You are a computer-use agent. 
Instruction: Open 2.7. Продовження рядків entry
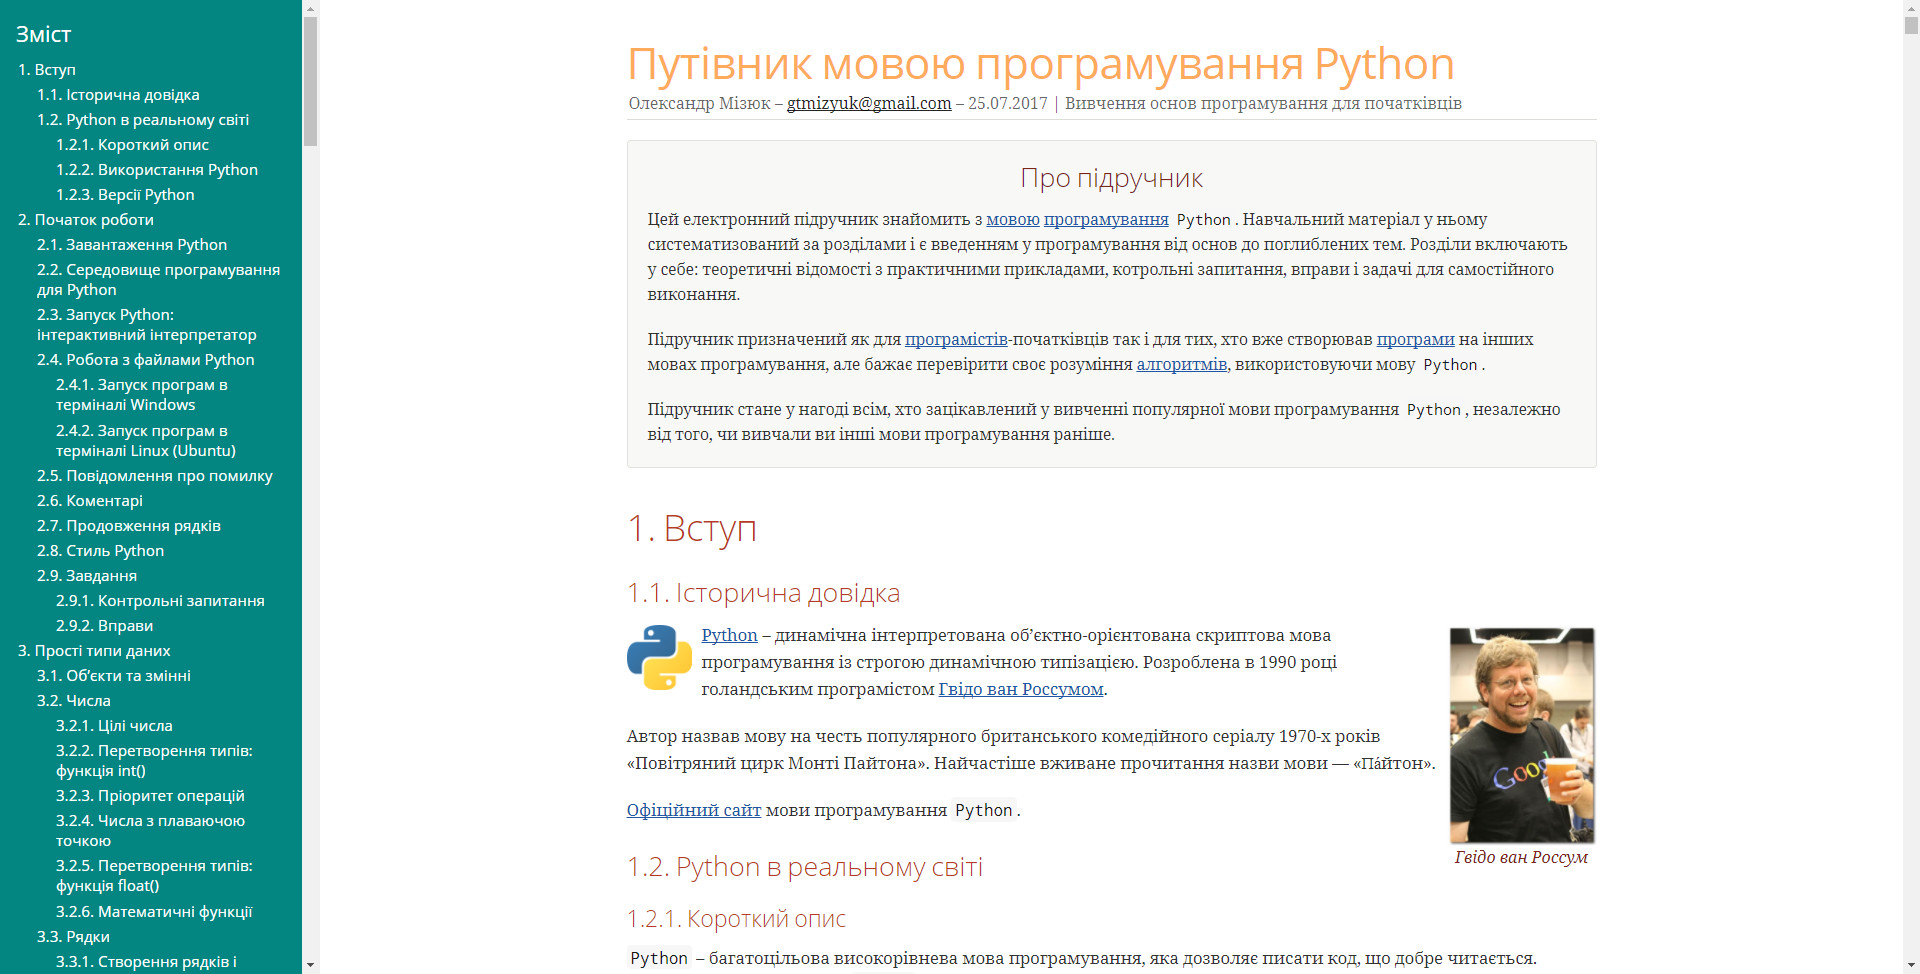[x=129, y=526]
